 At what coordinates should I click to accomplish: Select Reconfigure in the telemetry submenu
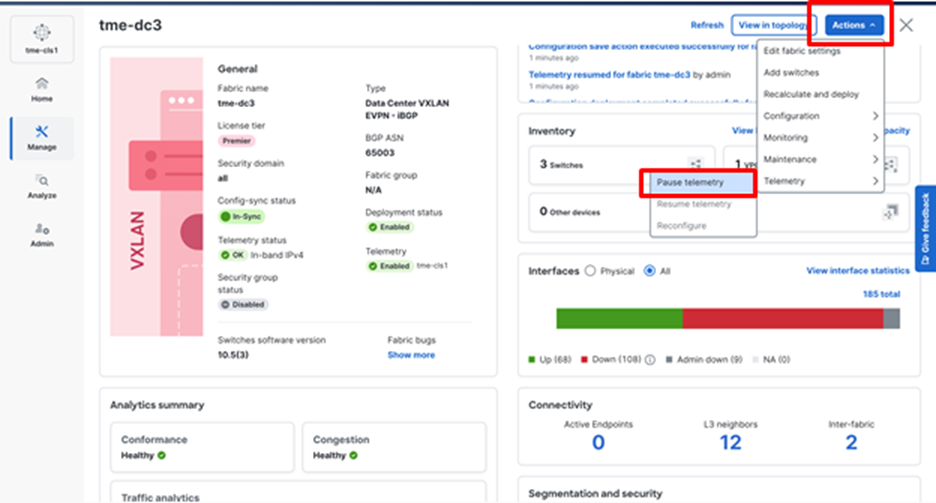pyautogui.click(x=703, y=226)
